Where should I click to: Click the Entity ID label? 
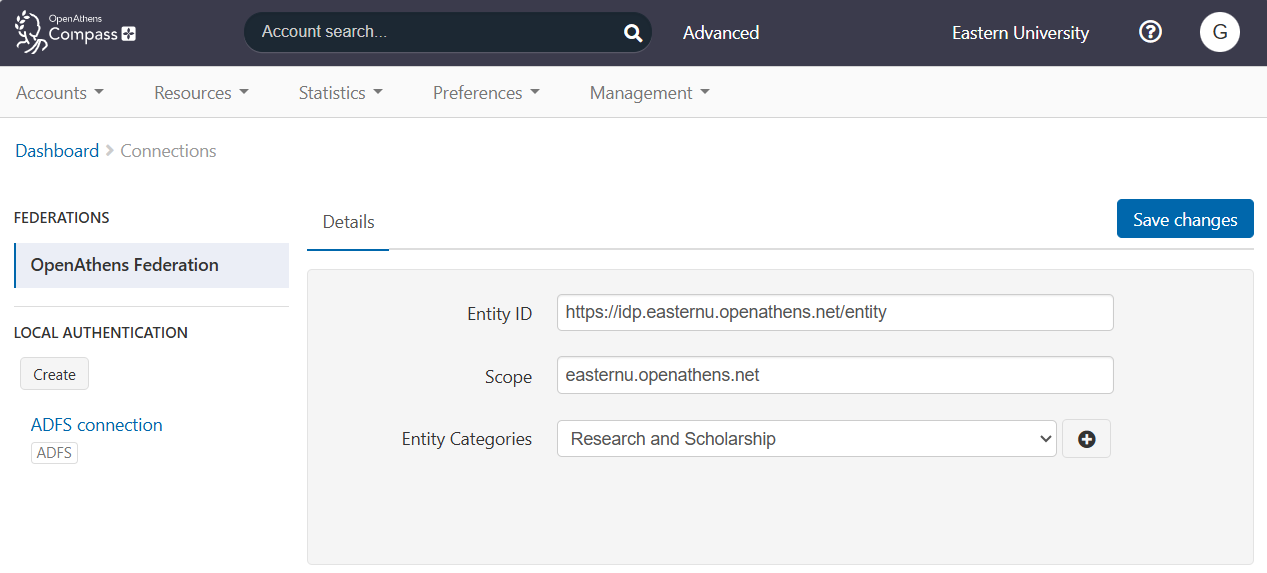(500, 314)
